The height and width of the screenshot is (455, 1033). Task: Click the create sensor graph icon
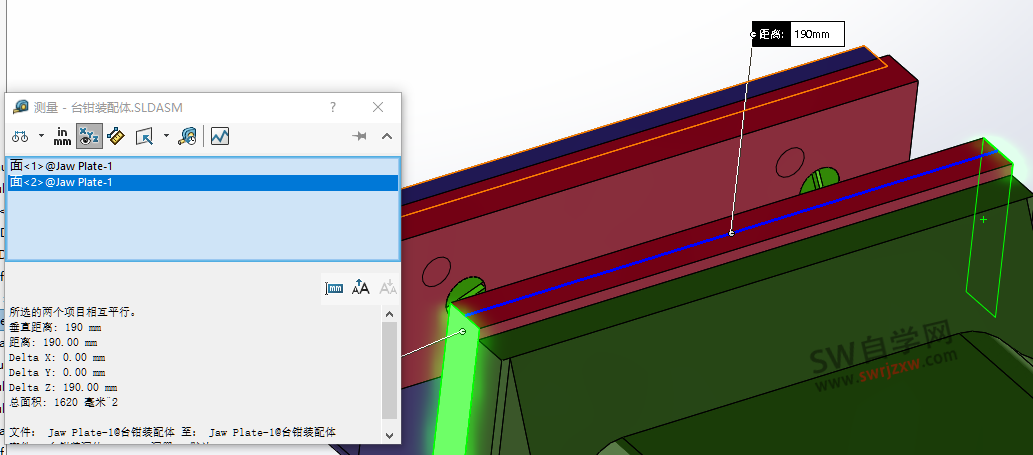click(x=220, y=136)
